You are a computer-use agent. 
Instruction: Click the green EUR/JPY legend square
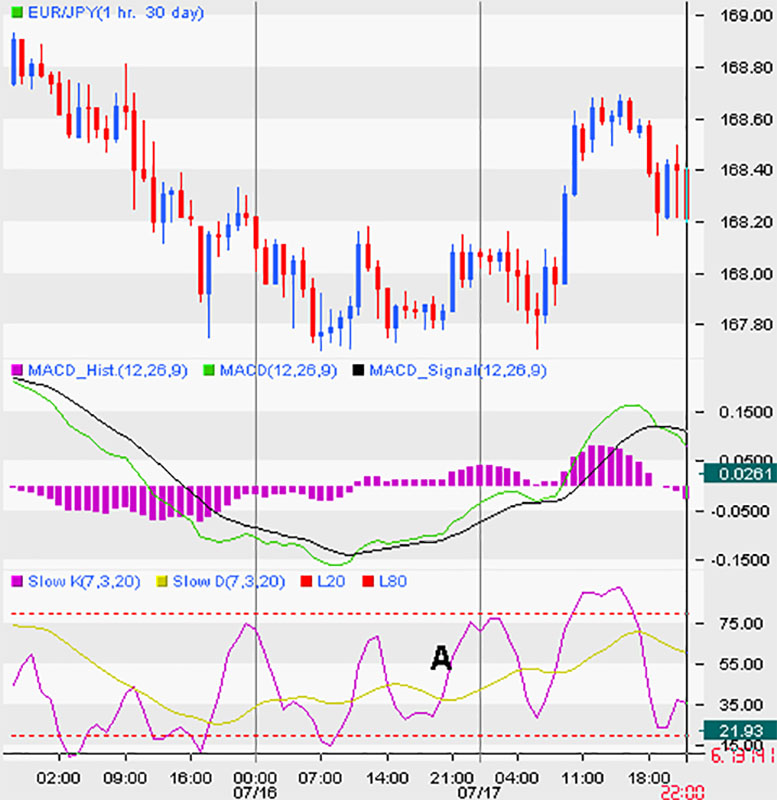point(17,13)
